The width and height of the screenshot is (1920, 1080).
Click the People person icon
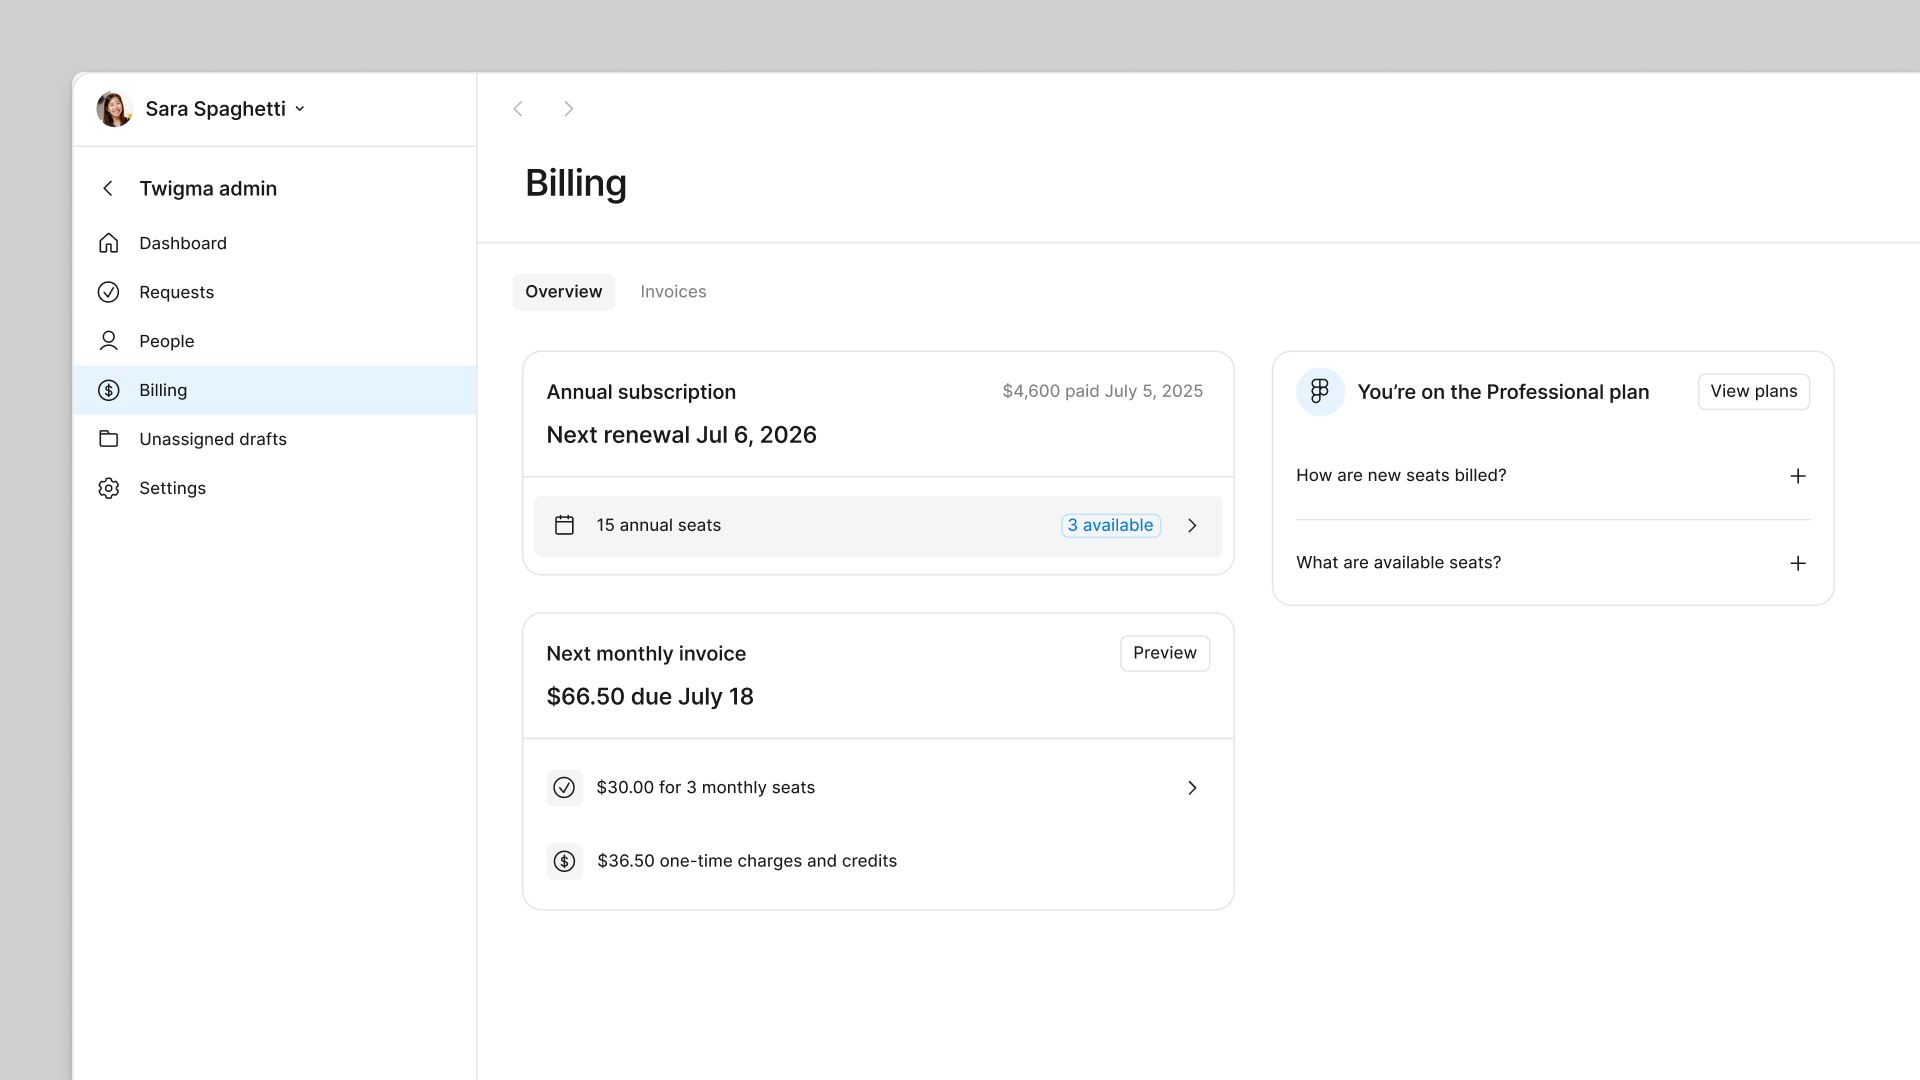(x=109, y=341)
